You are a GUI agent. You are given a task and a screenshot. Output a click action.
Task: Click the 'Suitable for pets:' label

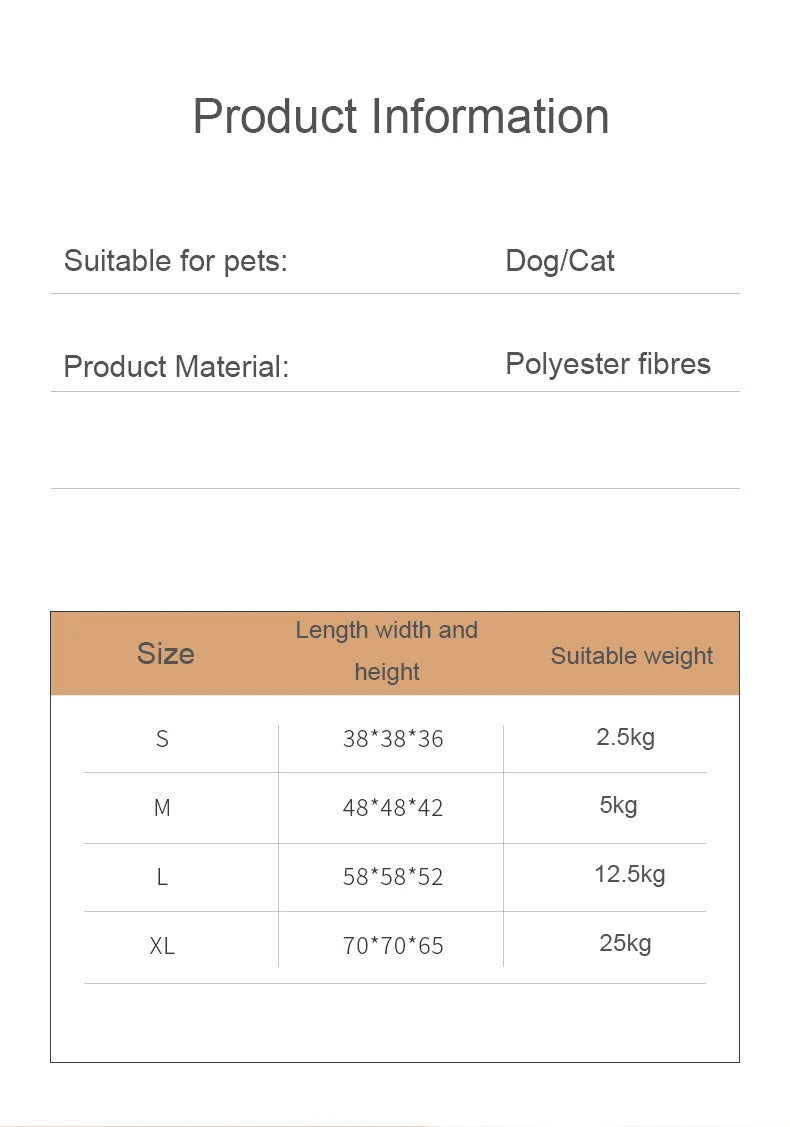(175, 261)
